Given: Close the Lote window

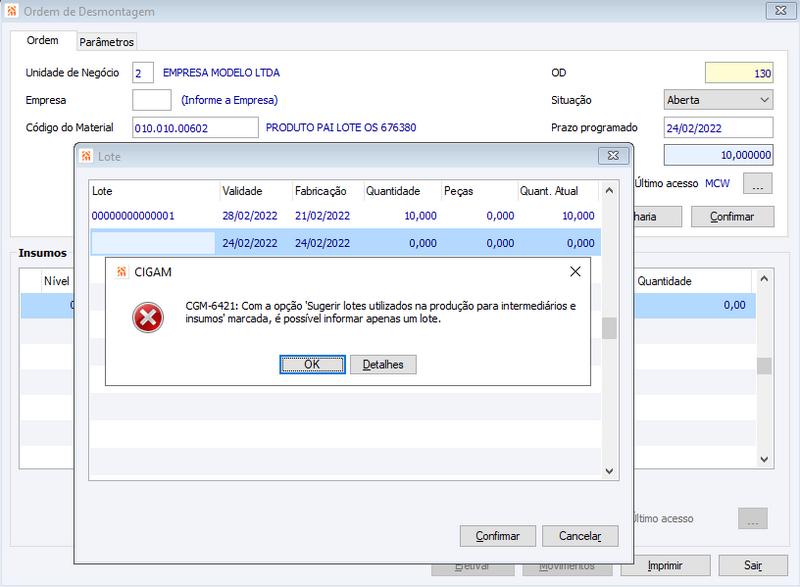Looking at the screenshot, I should click(613, 156).
